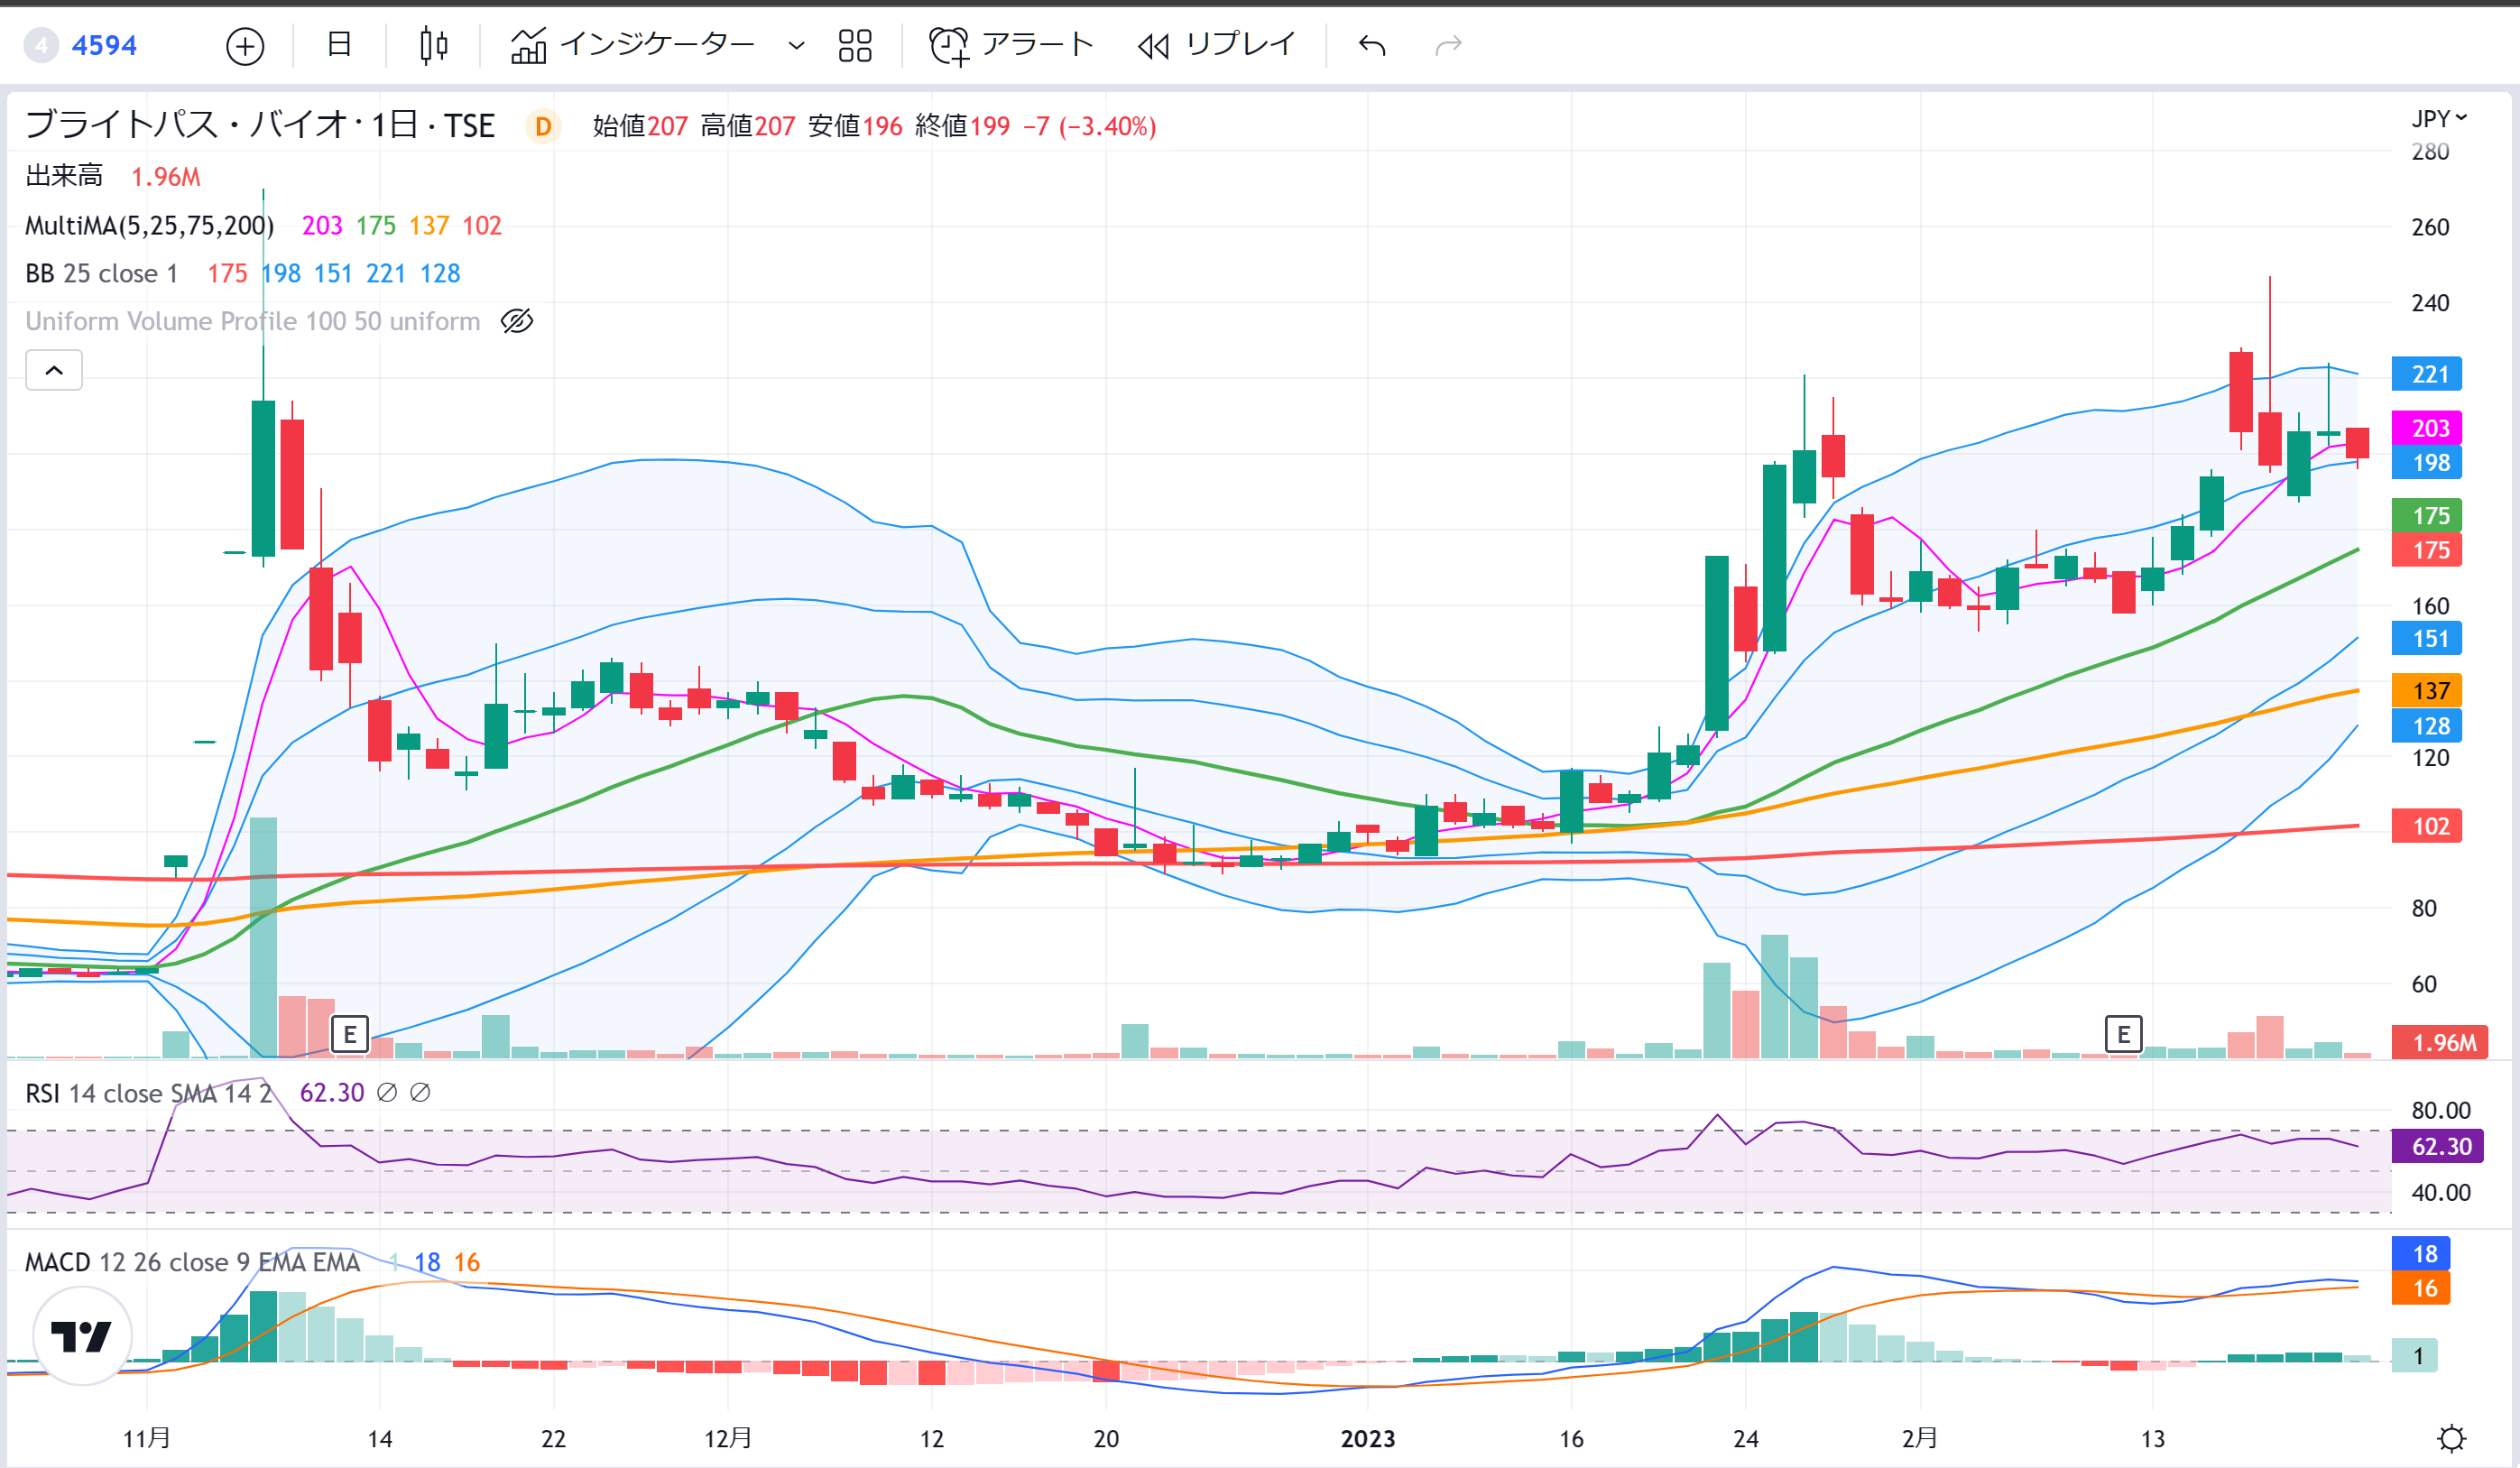Open the indicator templates grid icon
The image size is (2520, 1468).
855,46
